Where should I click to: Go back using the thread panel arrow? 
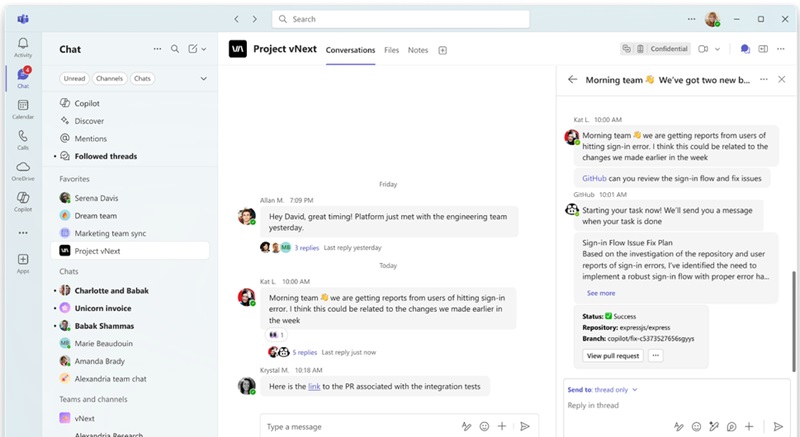(573, 79)
